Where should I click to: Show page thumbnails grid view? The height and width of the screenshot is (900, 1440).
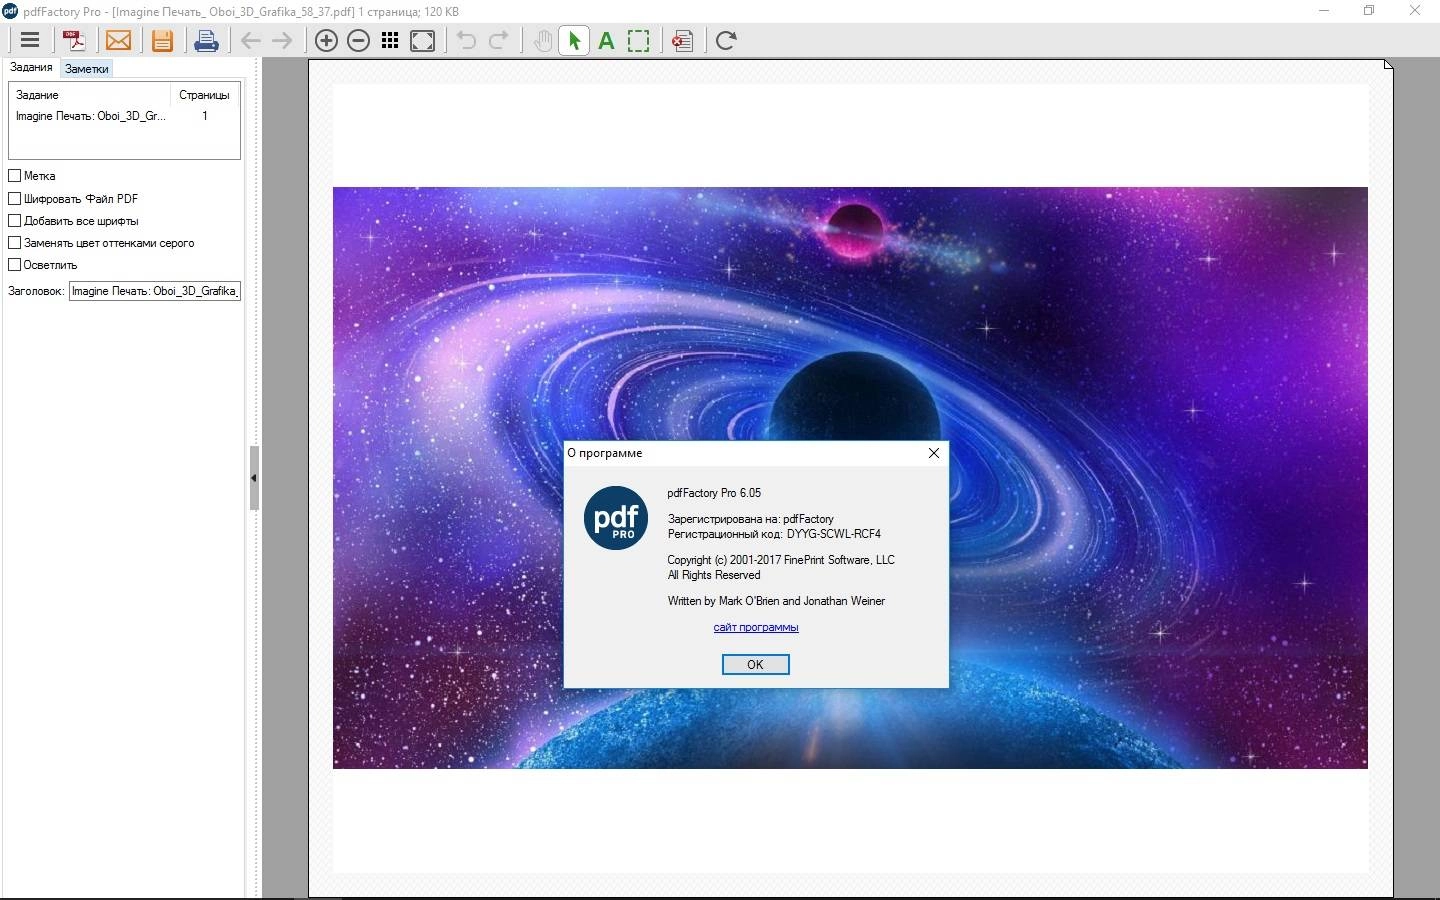click(390, 40)
